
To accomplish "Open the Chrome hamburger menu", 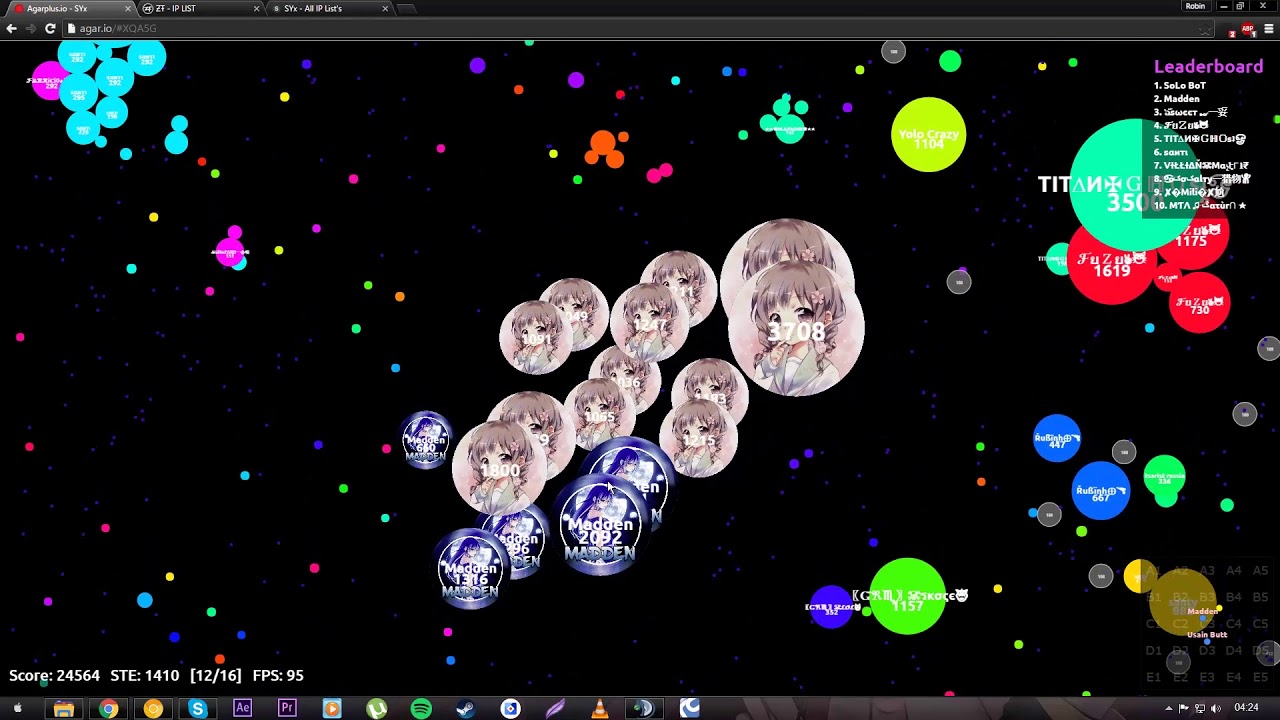I will tap(1270, 29).
